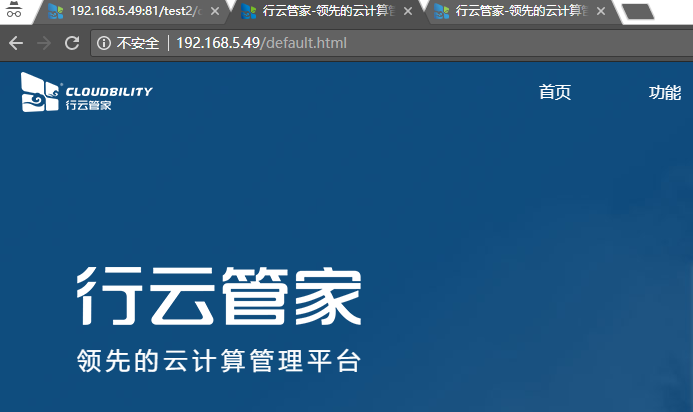This screenshot has width=693, height=412.
Task: Open the 首页 navigation link
Action: [555, 92]
